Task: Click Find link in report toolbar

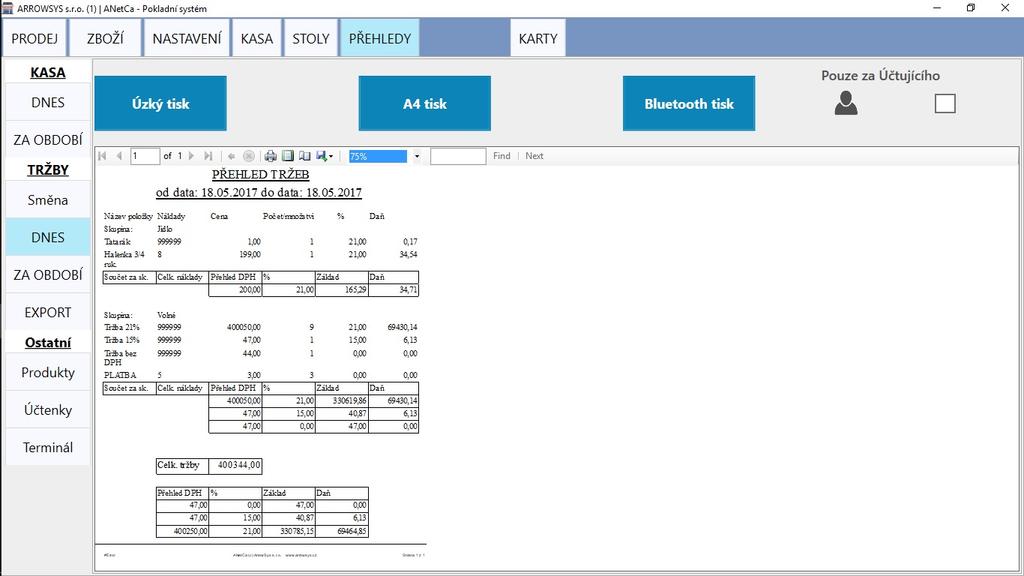Action: click(502, 156)
